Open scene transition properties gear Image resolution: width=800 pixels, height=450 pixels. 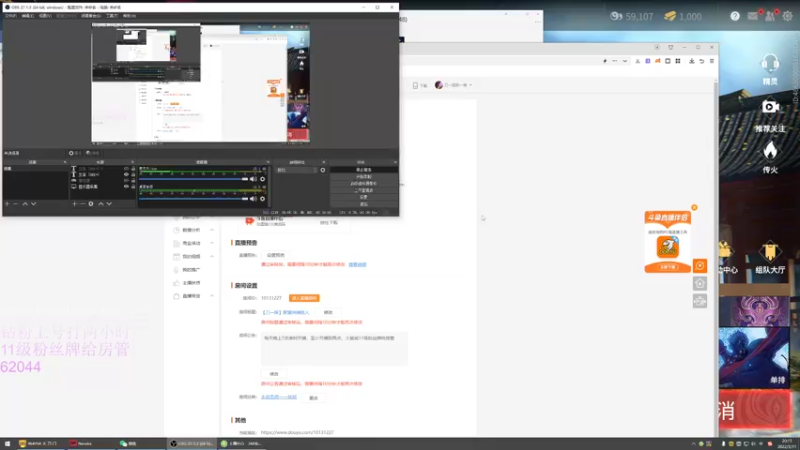tap(322, 170)
